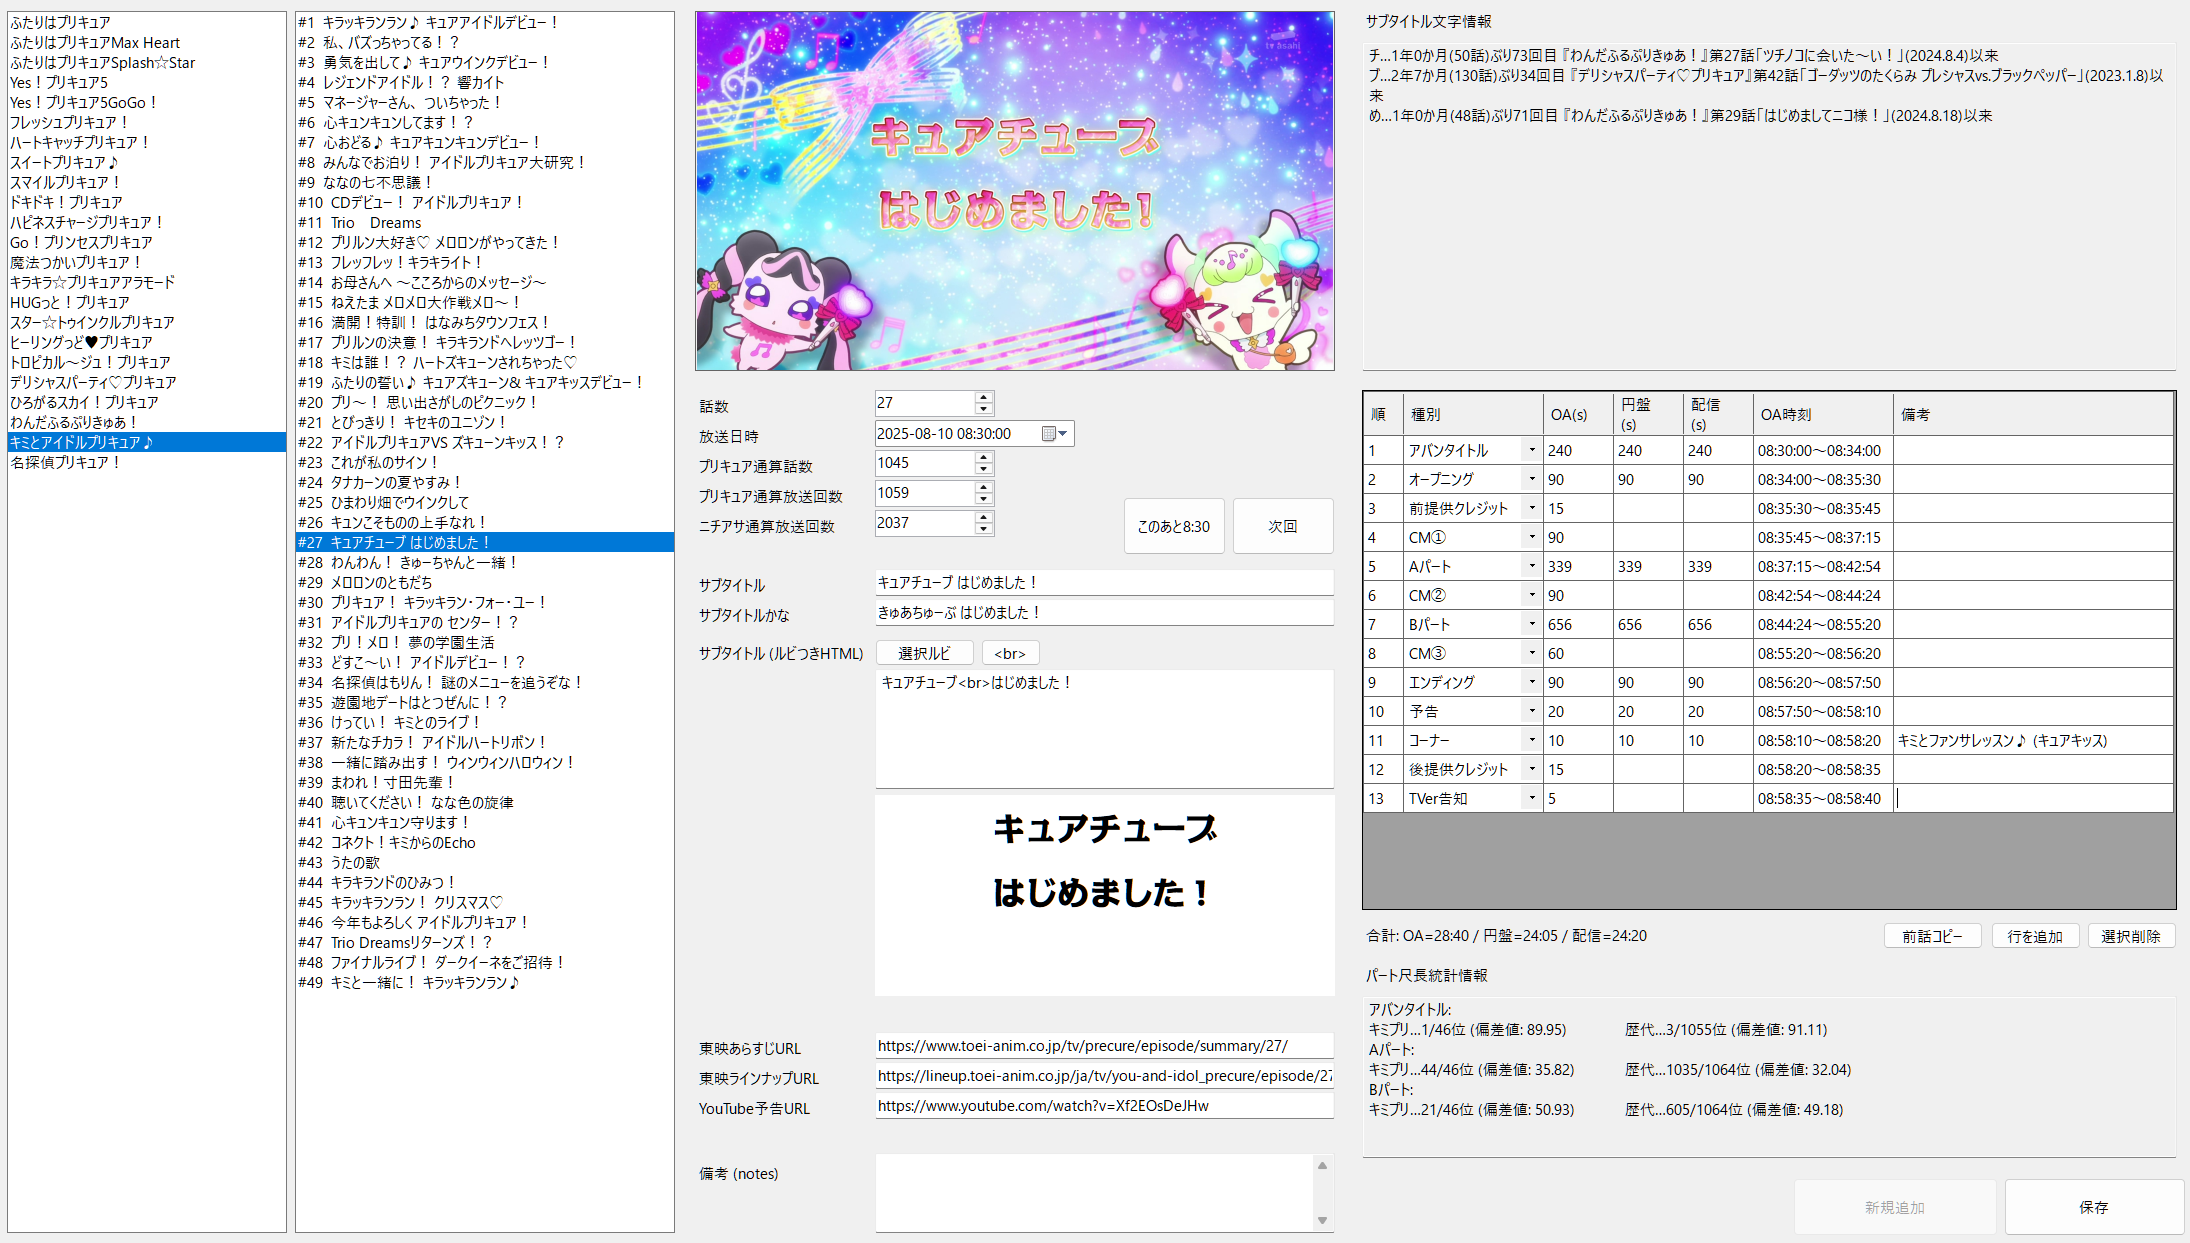2190x1243 pixels.
Task: Increase the プリキュア通算放送回数 value by one
Action: (x=984, y=487)
